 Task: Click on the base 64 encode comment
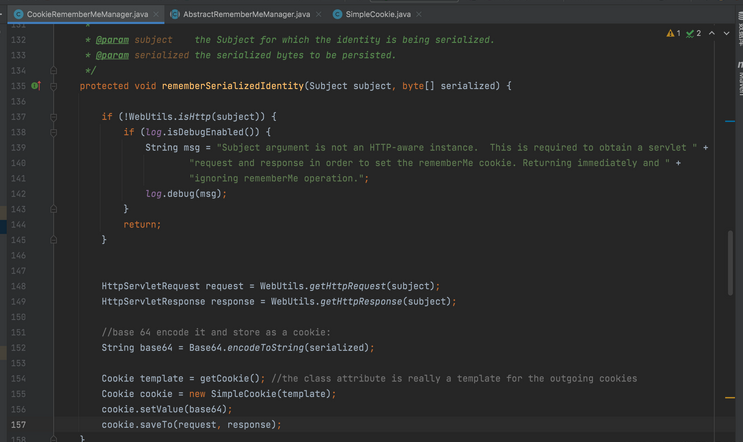coord(216,332)
